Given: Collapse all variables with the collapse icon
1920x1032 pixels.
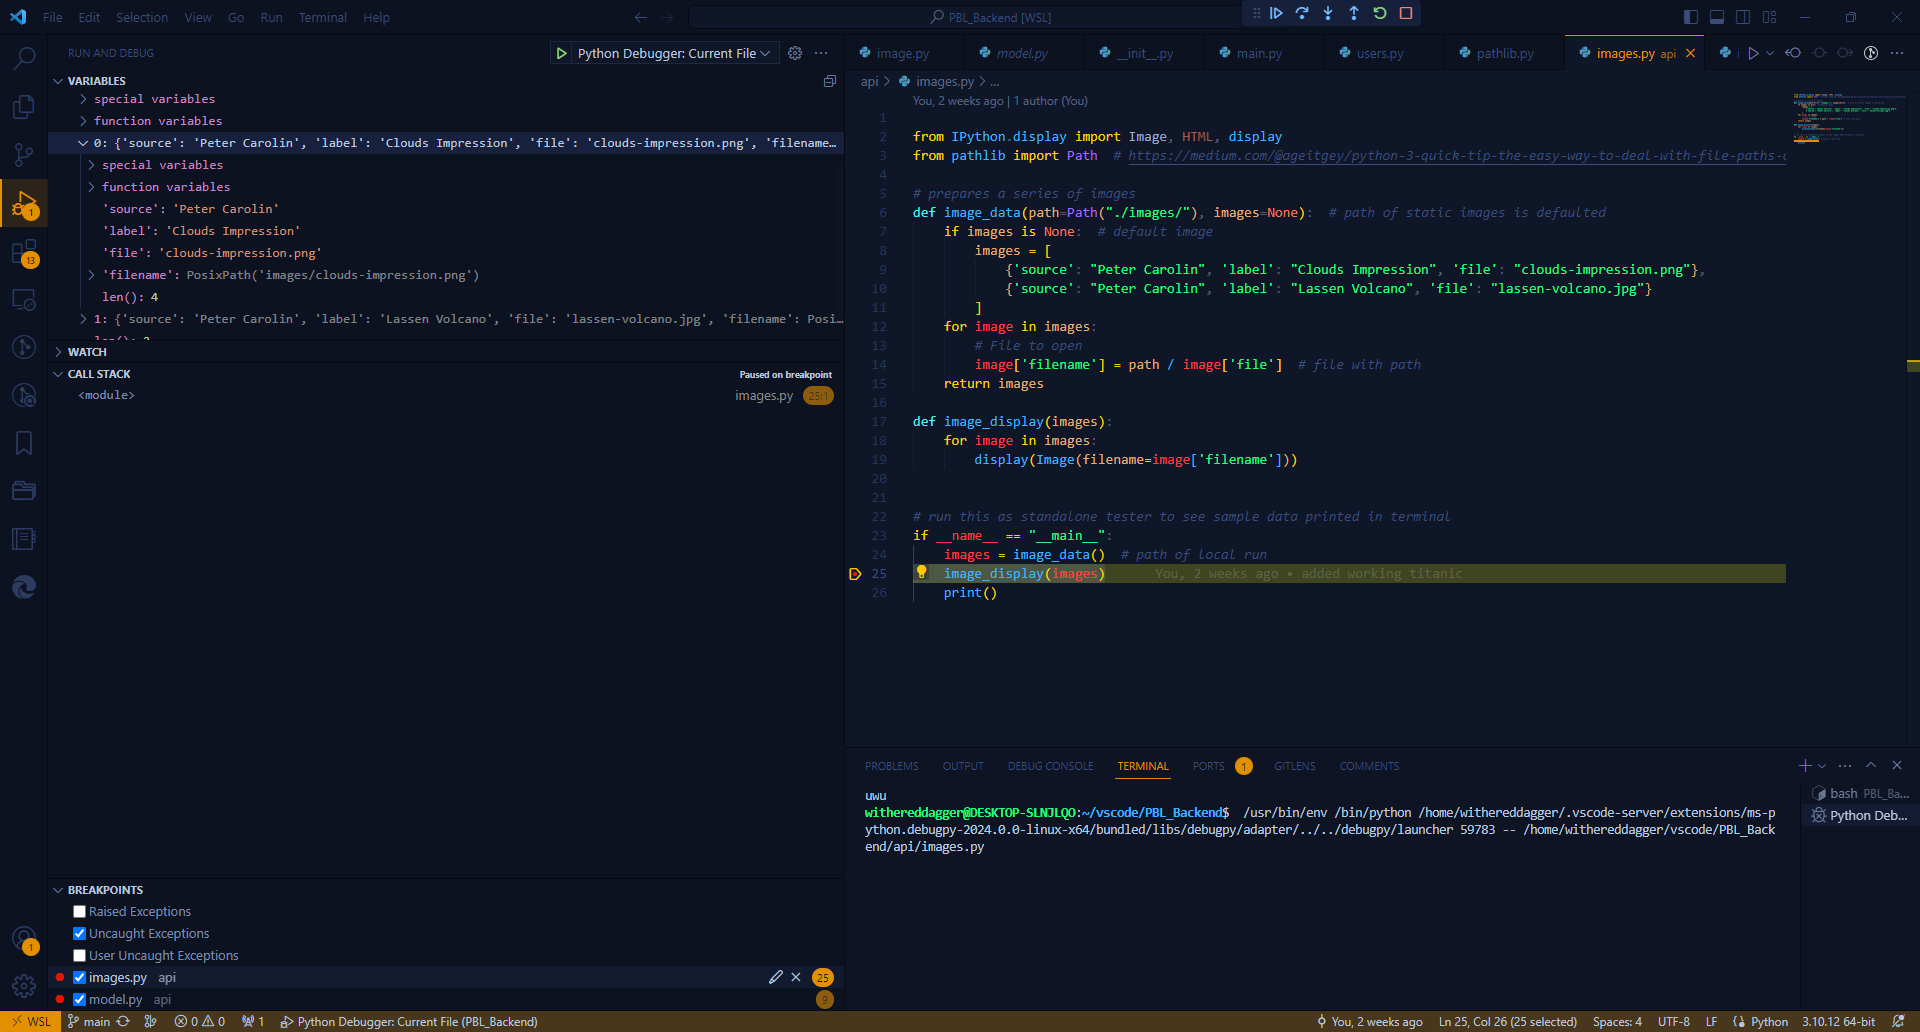Looking at the screenshot, I should 829,81.
